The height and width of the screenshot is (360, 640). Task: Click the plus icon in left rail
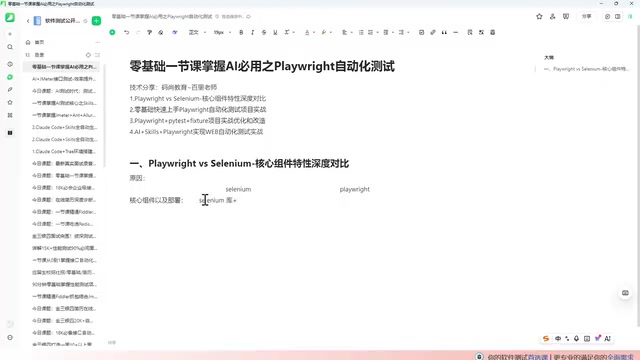click(x=10, y=34)
